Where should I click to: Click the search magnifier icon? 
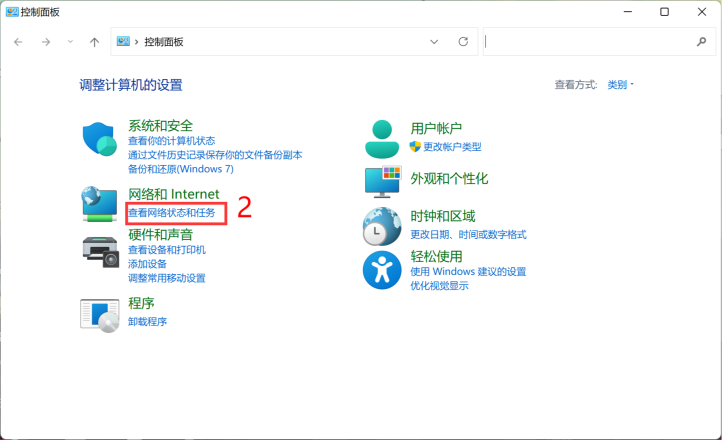701,41
